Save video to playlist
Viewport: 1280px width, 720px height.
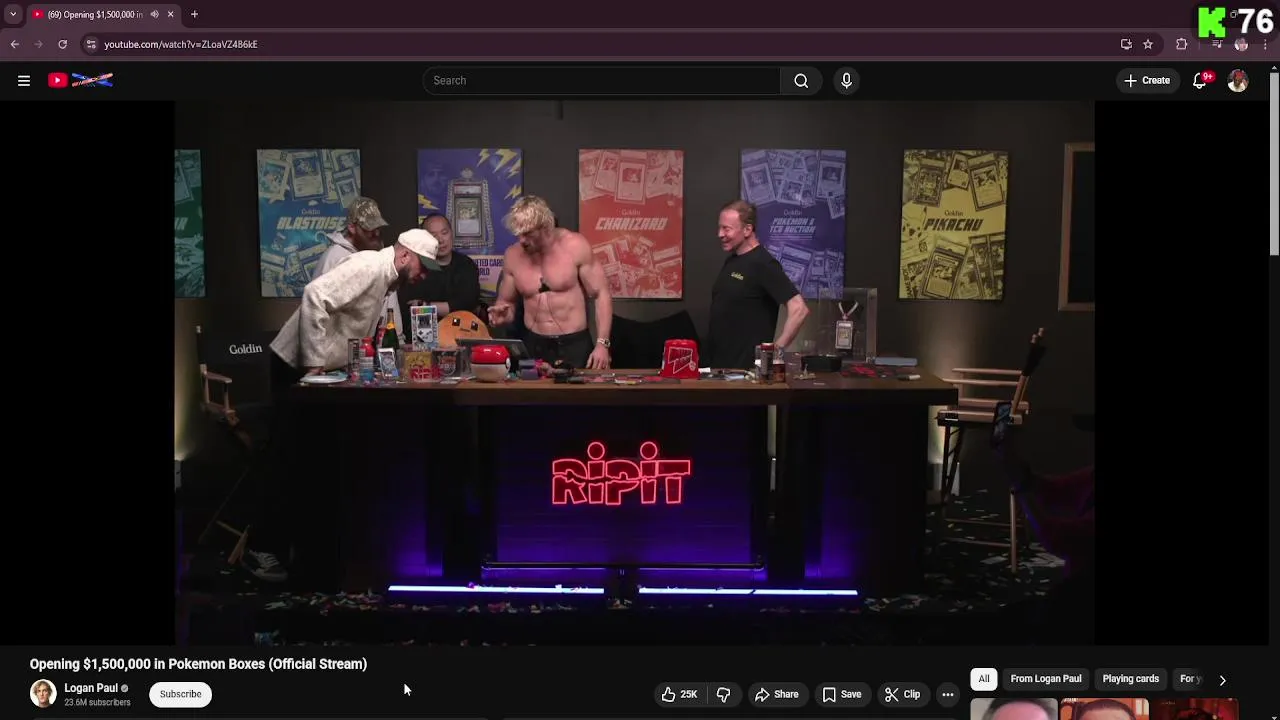[x=842, y=694]
